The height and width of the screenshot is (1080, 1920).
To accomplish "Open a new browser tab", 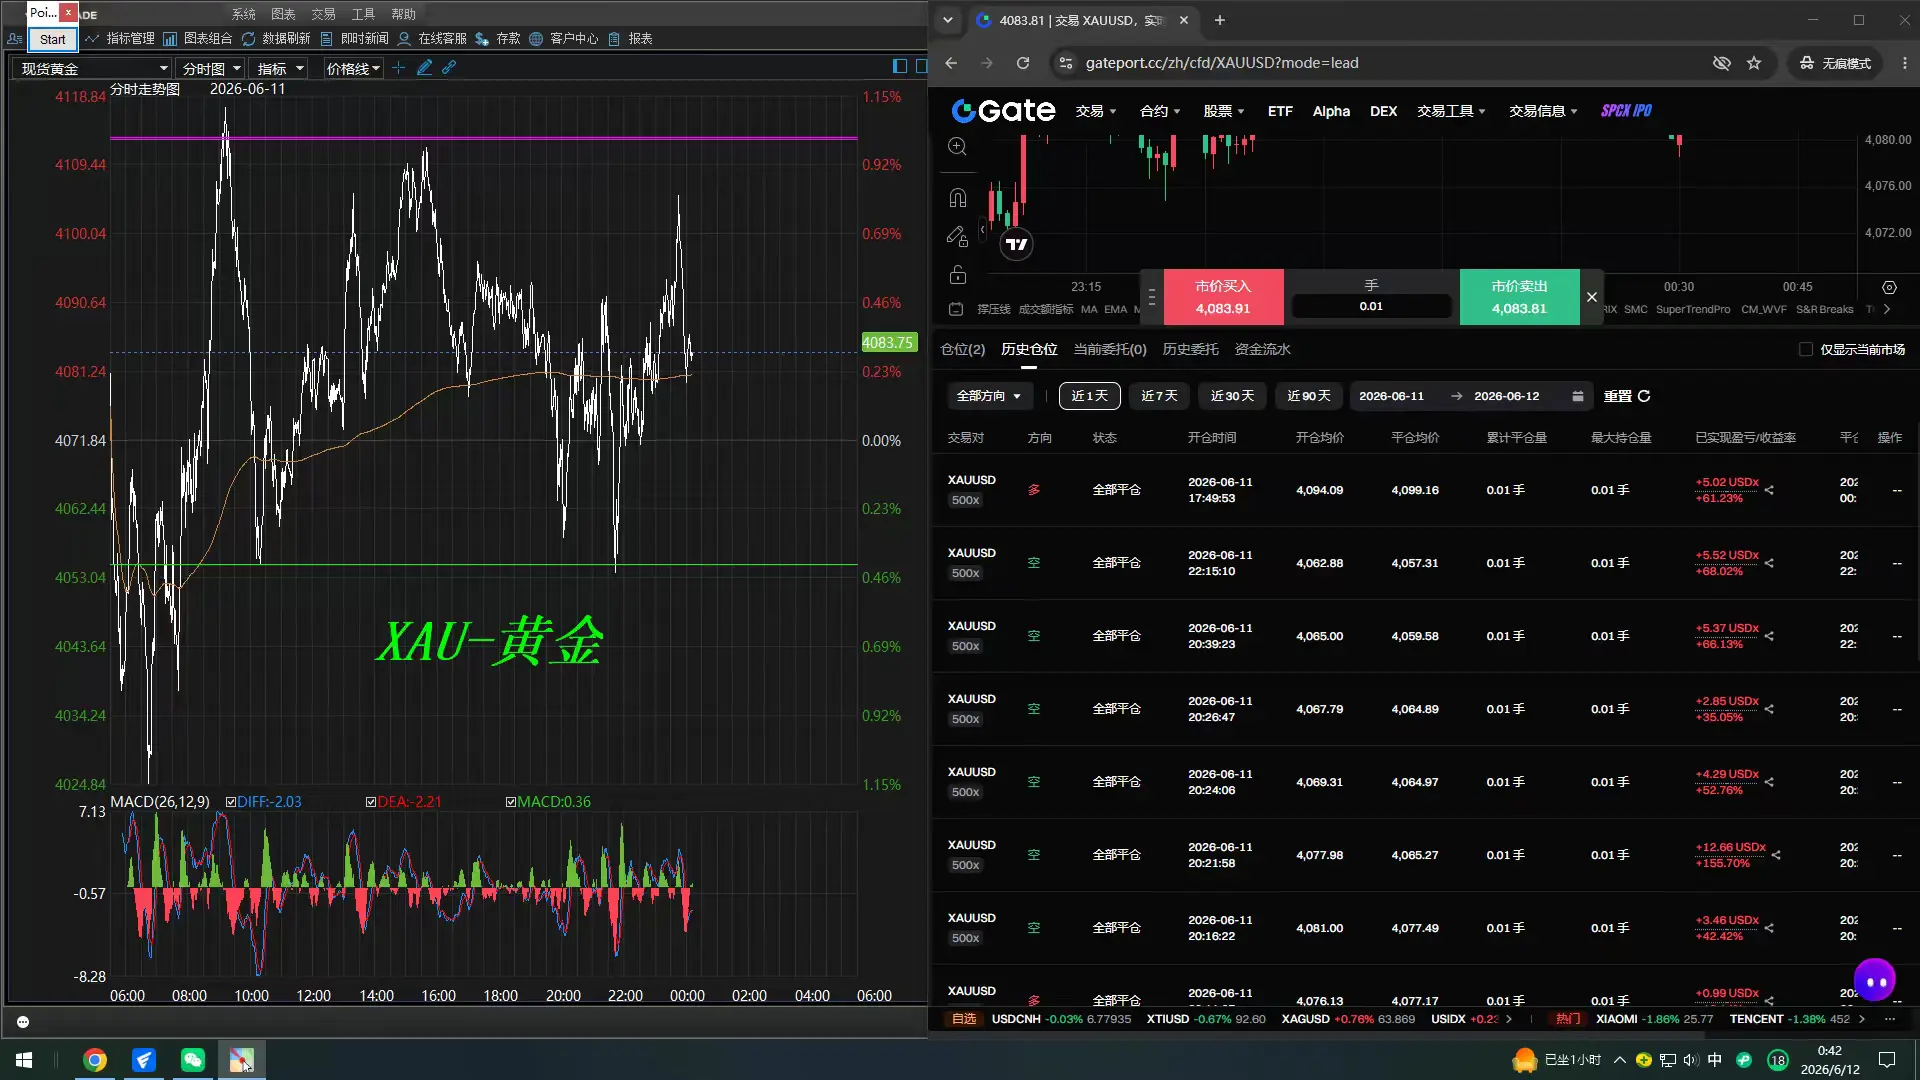I will (x=1219, y=20).
